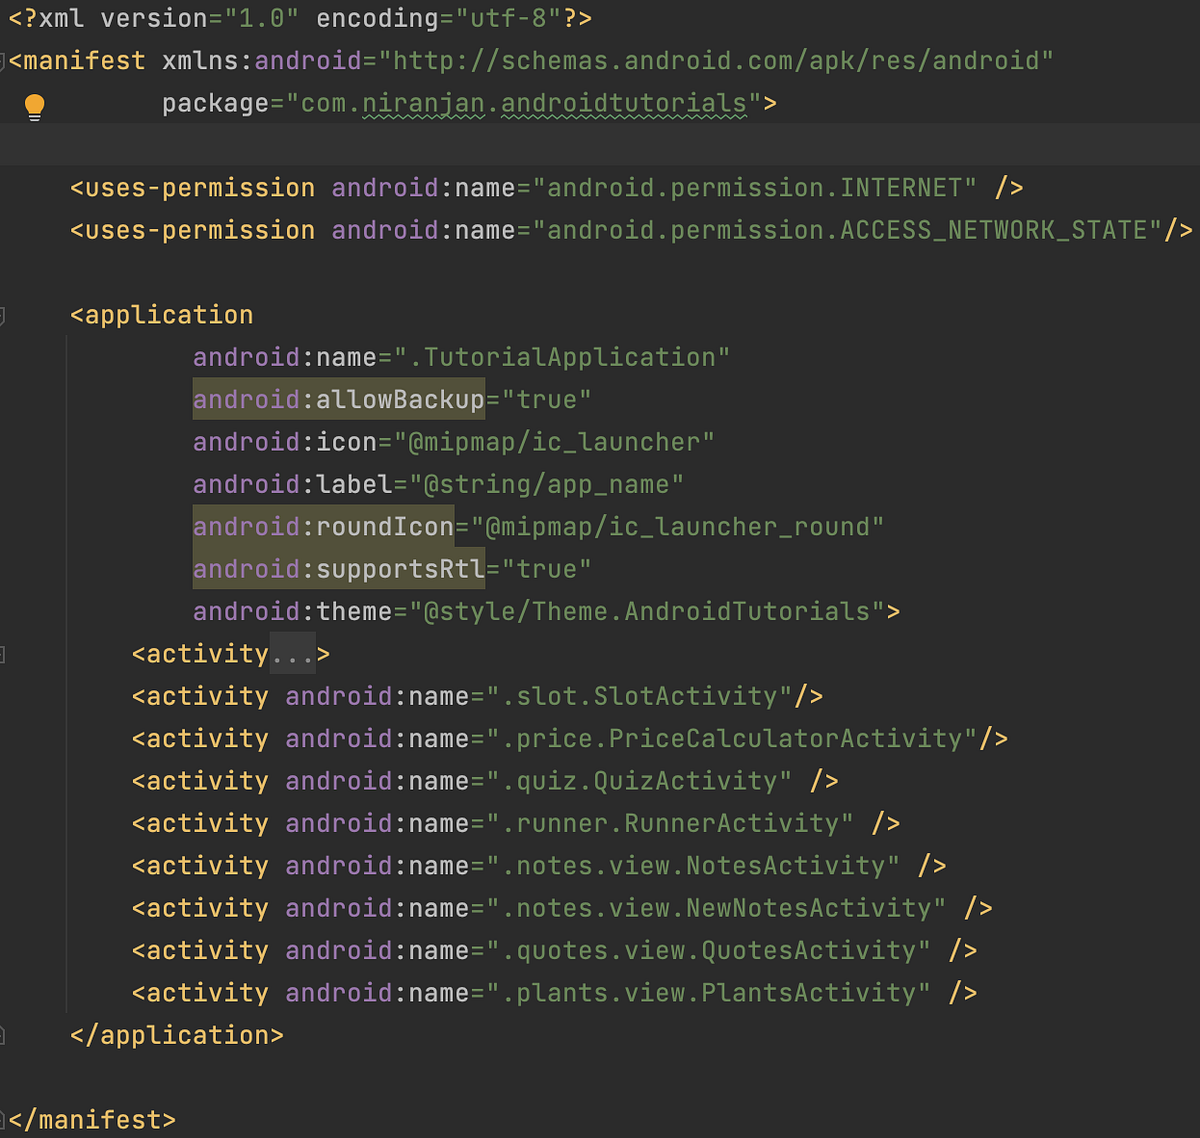Select the highlighted android:allowBackup attribute
This screenshot has width=1200, height=1138.
click(x=338, y=399)
